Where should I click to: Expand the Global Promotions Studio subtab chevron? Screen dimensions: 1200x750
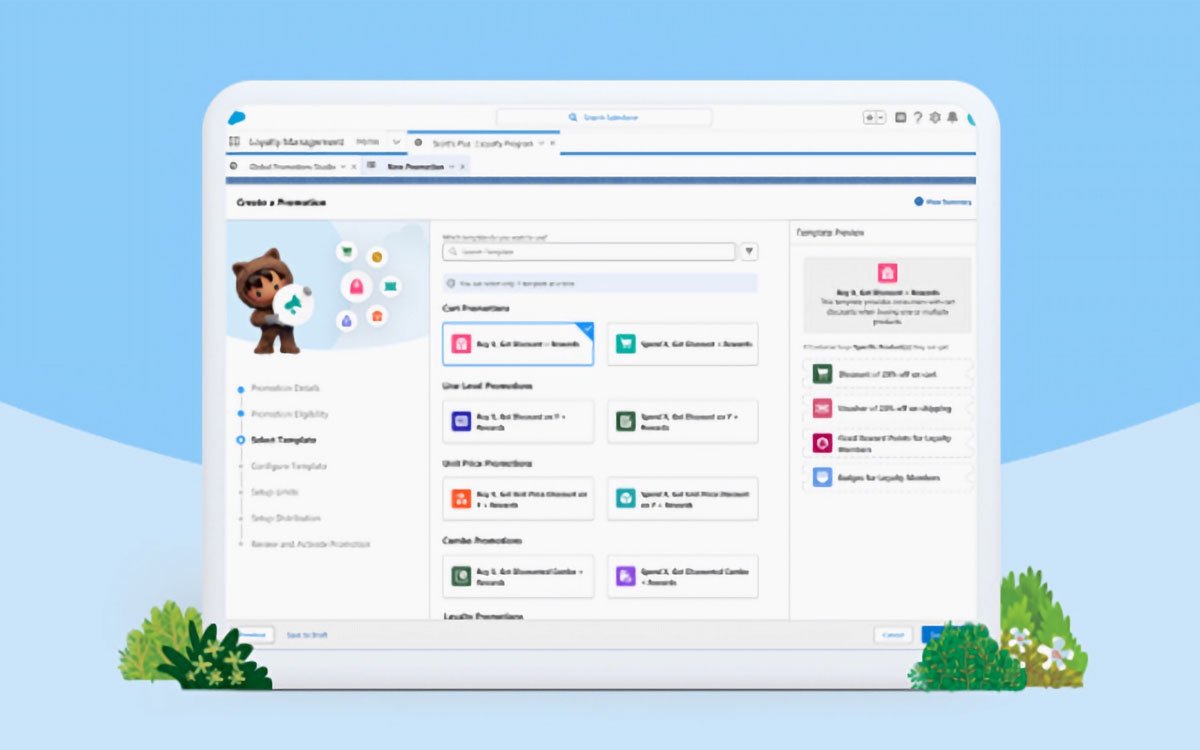click(343, 166)
